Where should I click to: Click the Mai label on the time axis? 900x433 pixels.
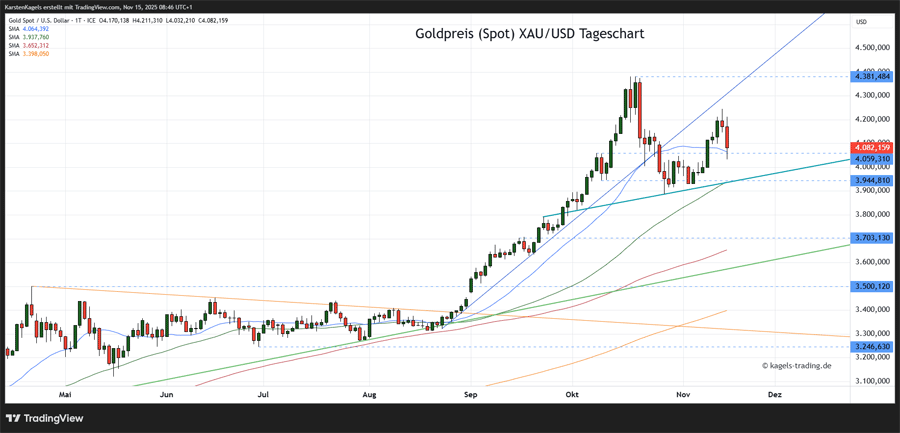pos(65,395)
